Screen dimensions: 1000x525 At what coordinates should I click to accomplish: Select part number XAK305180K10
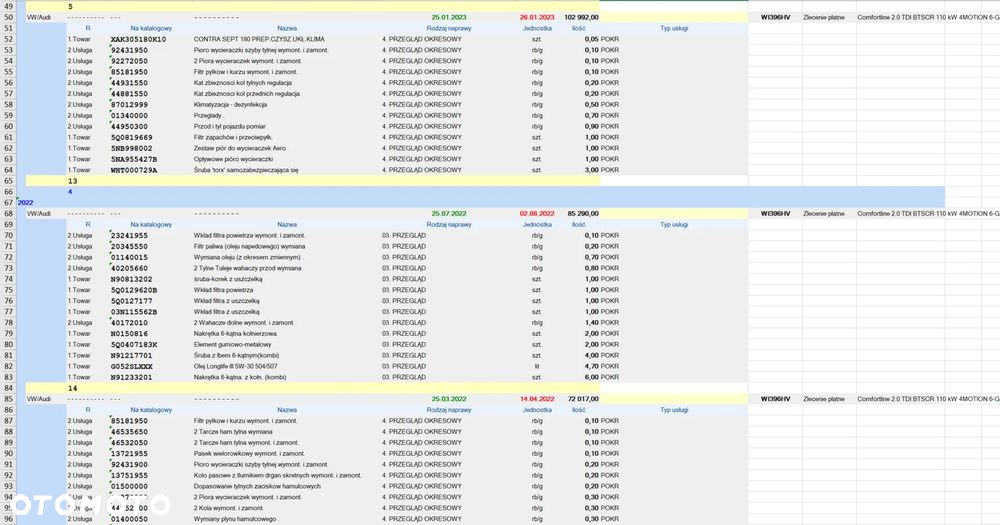click(x=138, y=39)
